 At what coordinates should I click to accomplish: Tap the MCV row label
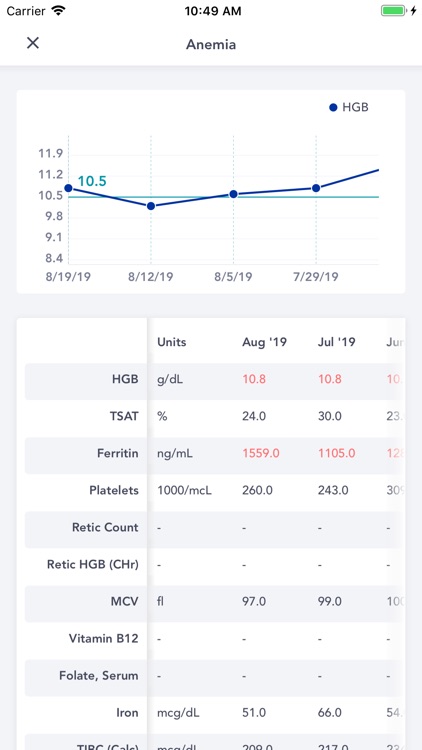[x=124, y=602]
